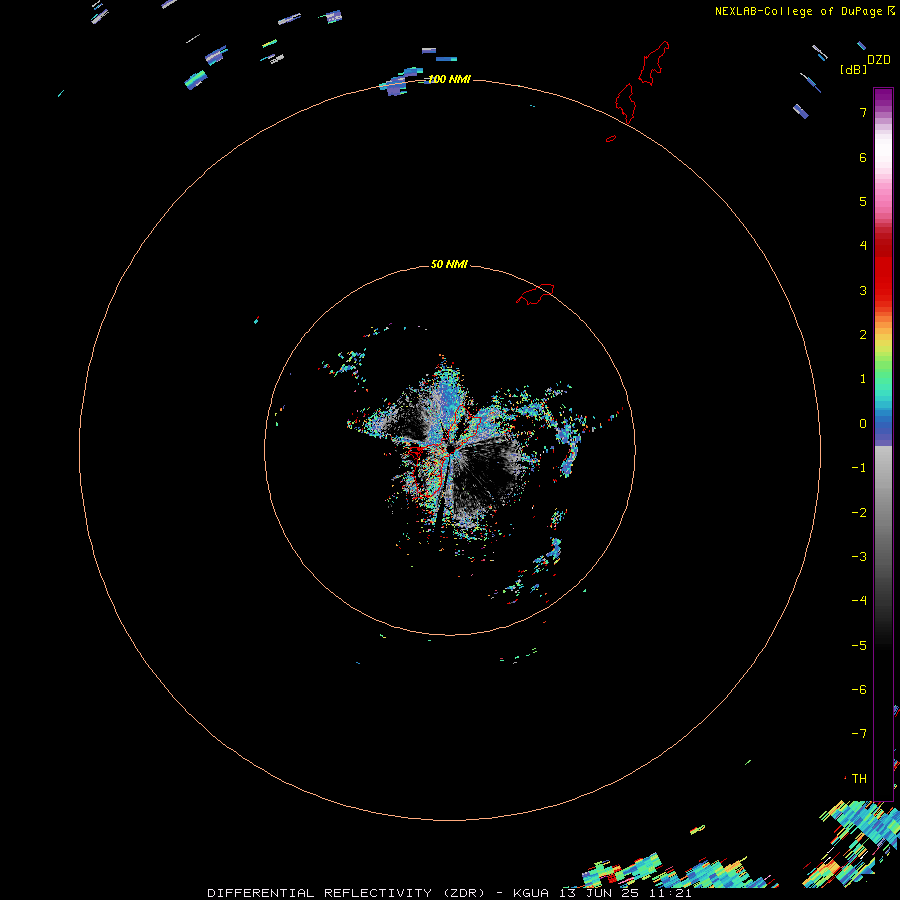The height and width of the screenshot is (900, 900).
Task: Click the 13 JUN 25 11:21 timestamp
Action: coord(626,893)
